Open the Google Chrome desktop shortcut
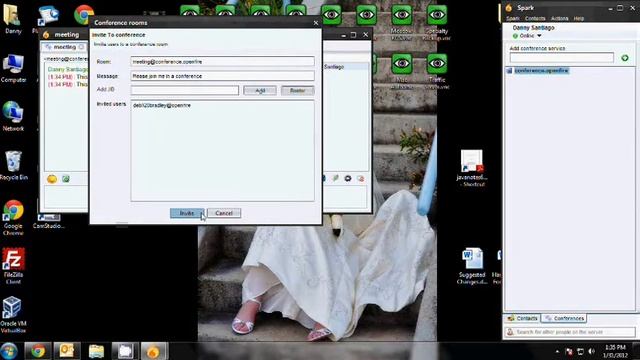The width and height of the screenshot is (640, 360). [x=13, y=218]
